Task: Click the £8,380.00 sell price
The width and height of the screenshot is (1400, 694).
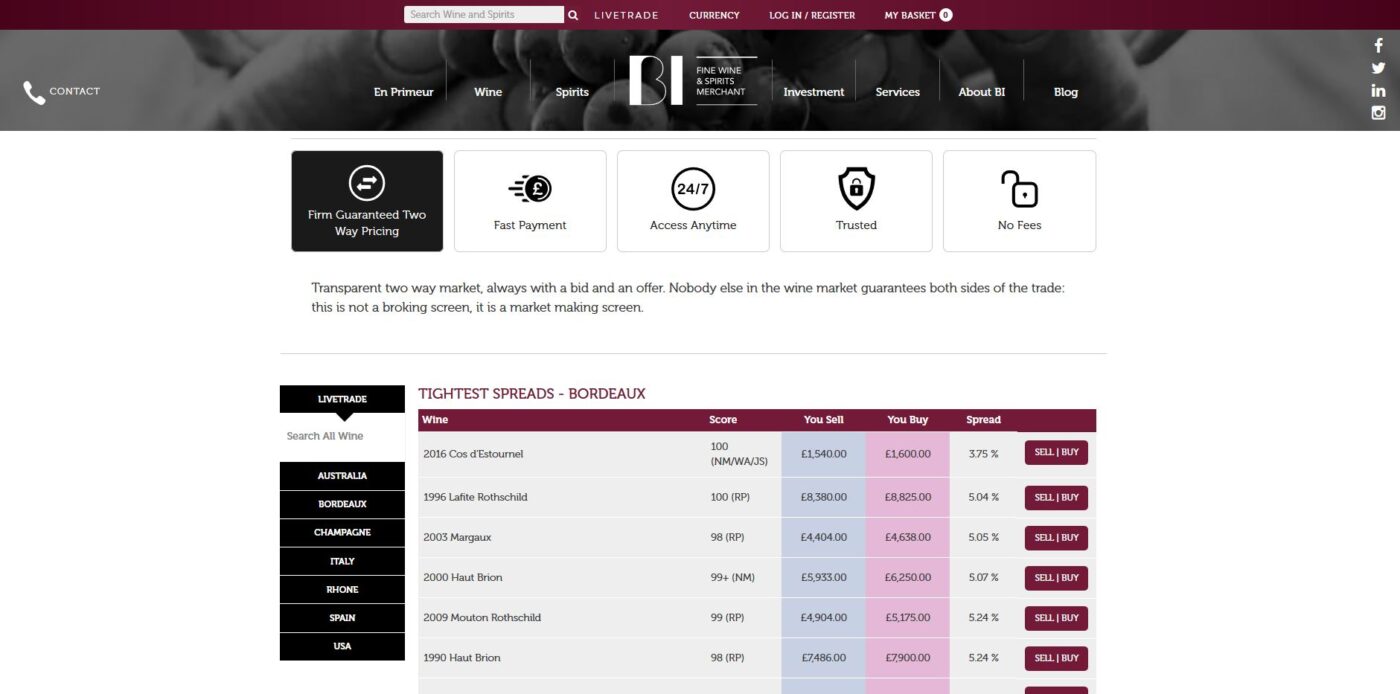Action: (x=824, y=497)
